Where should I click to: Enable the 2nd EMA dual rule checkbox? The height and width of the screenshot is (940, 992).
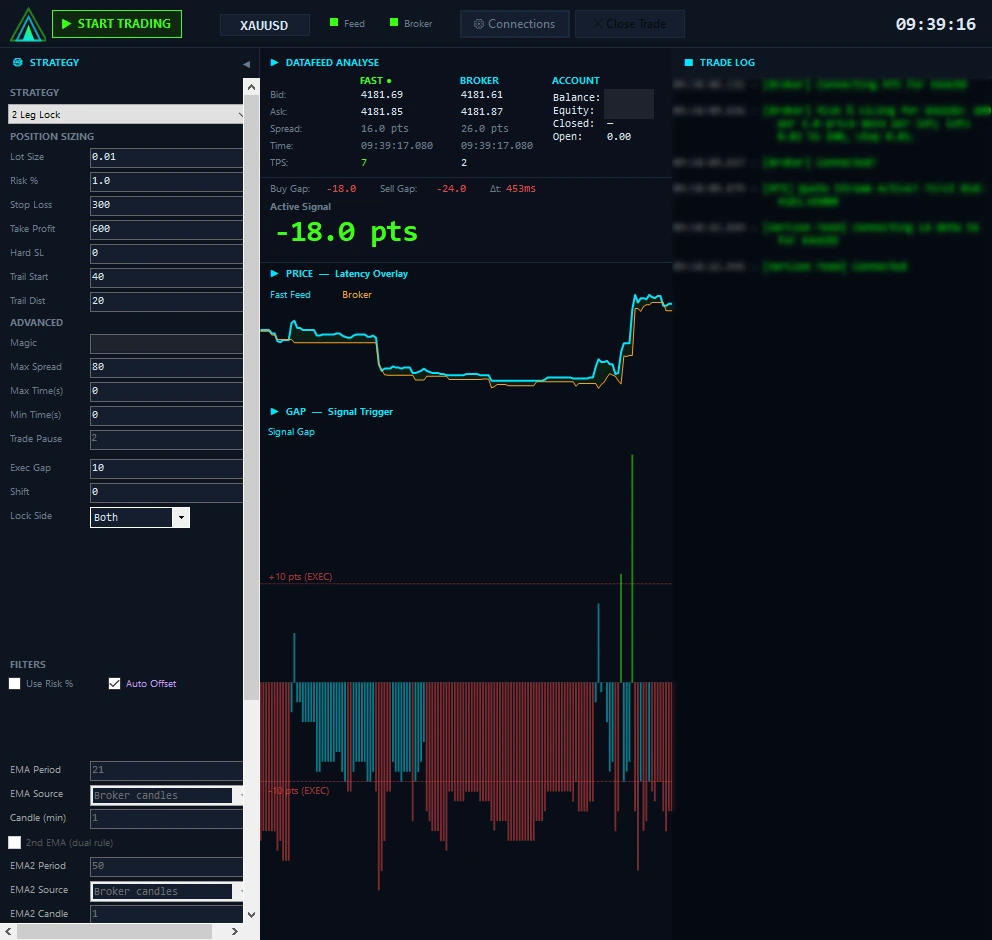(15, 843)
